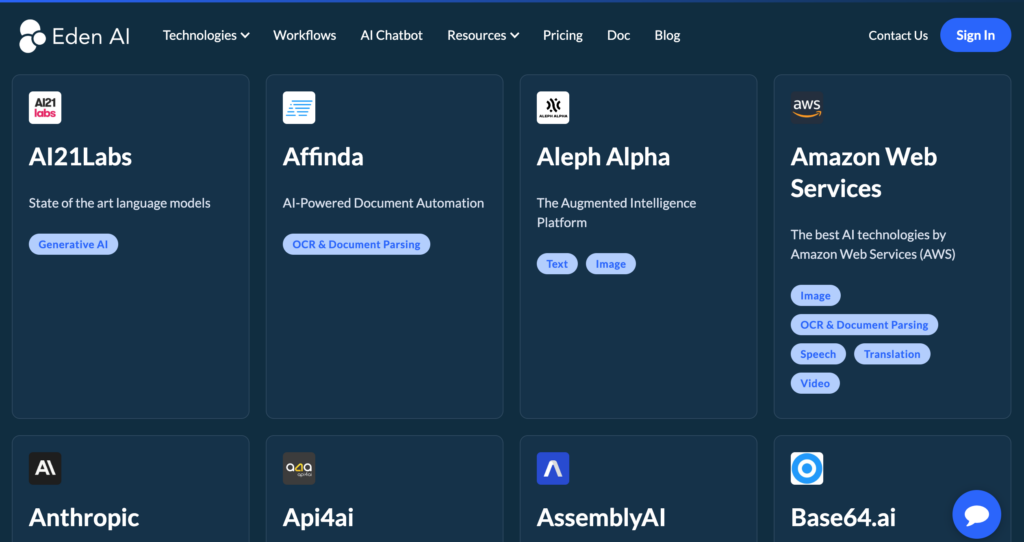1024x542 pixels.
Task: Select Affinda's OCR & Document Parsing tag
Action: (x=357, y=244)
